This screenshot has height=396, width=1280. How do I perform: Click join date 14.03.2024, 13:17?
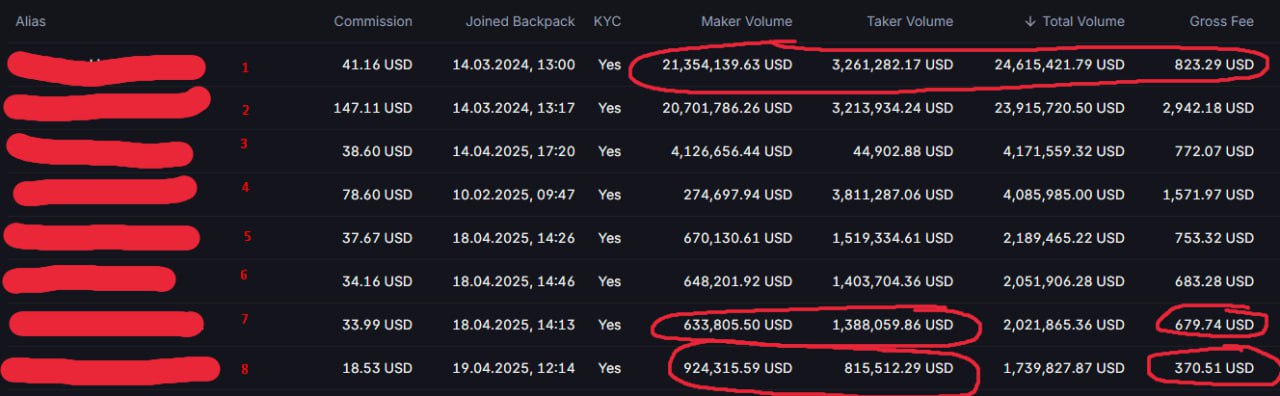(514, 108)
